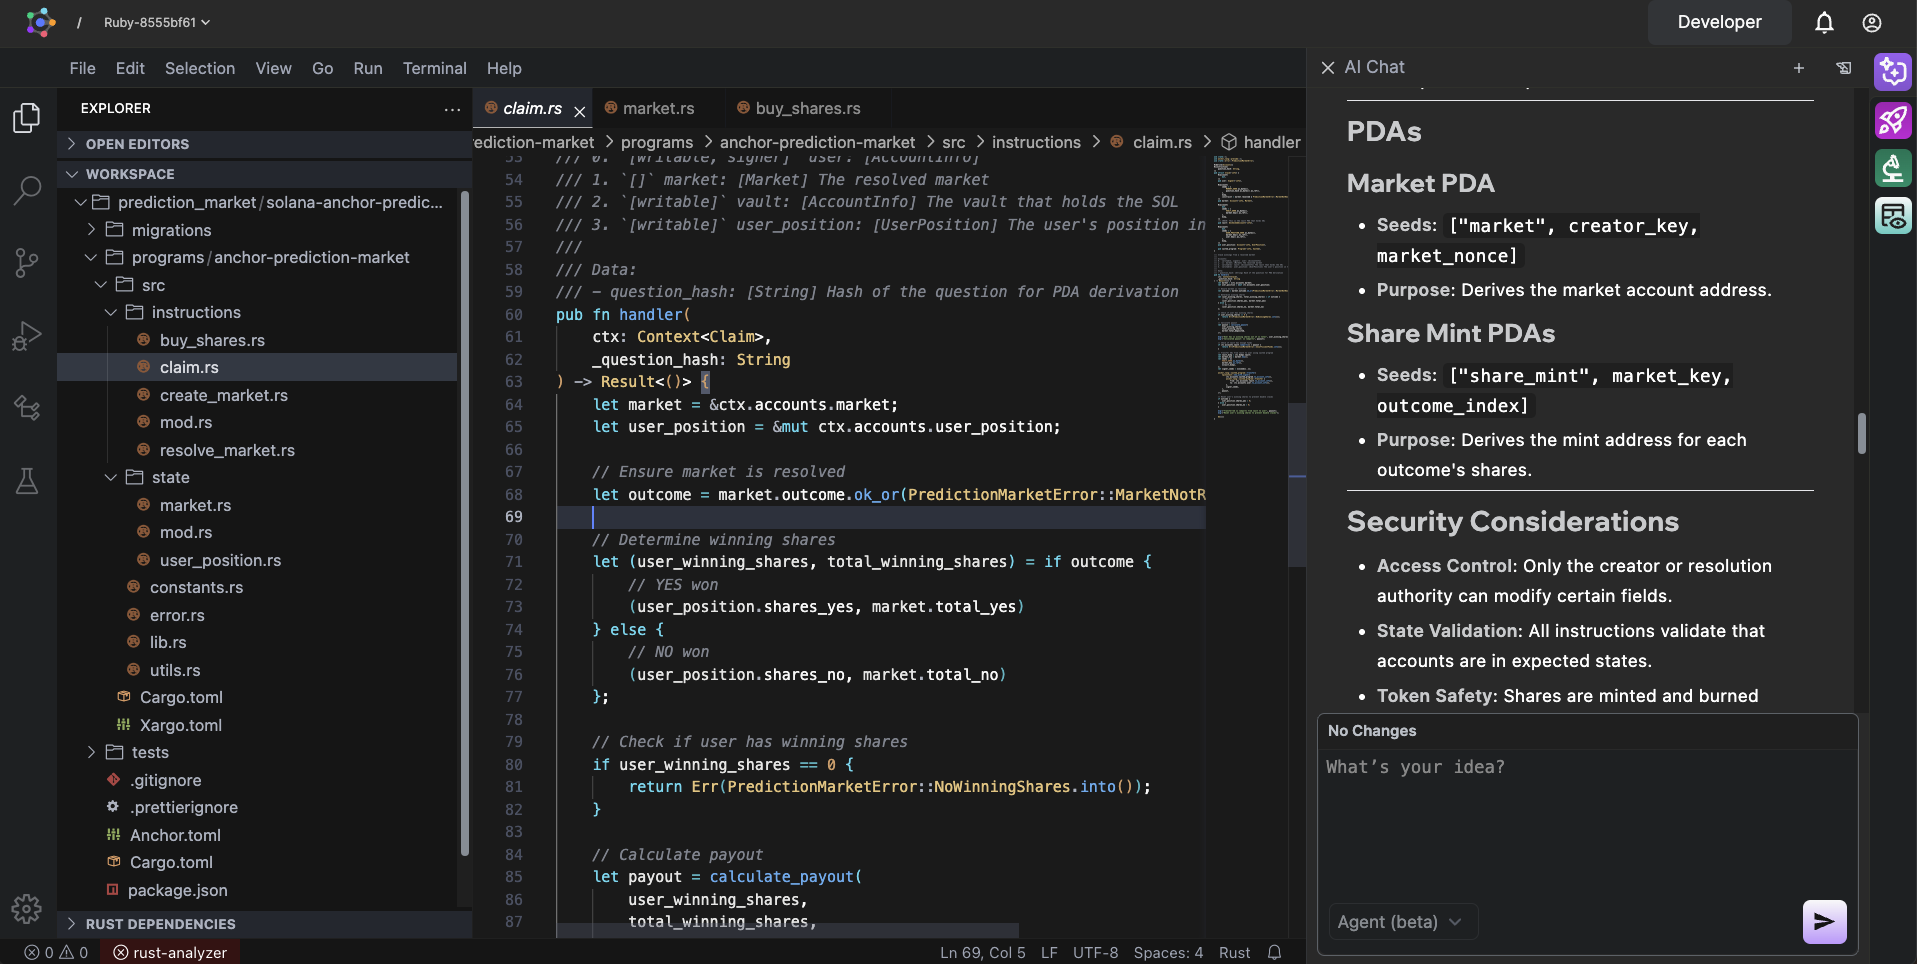1917x964 pixels.
Task: Click rust-analyzer in the status bar
Action: point(170,953)
